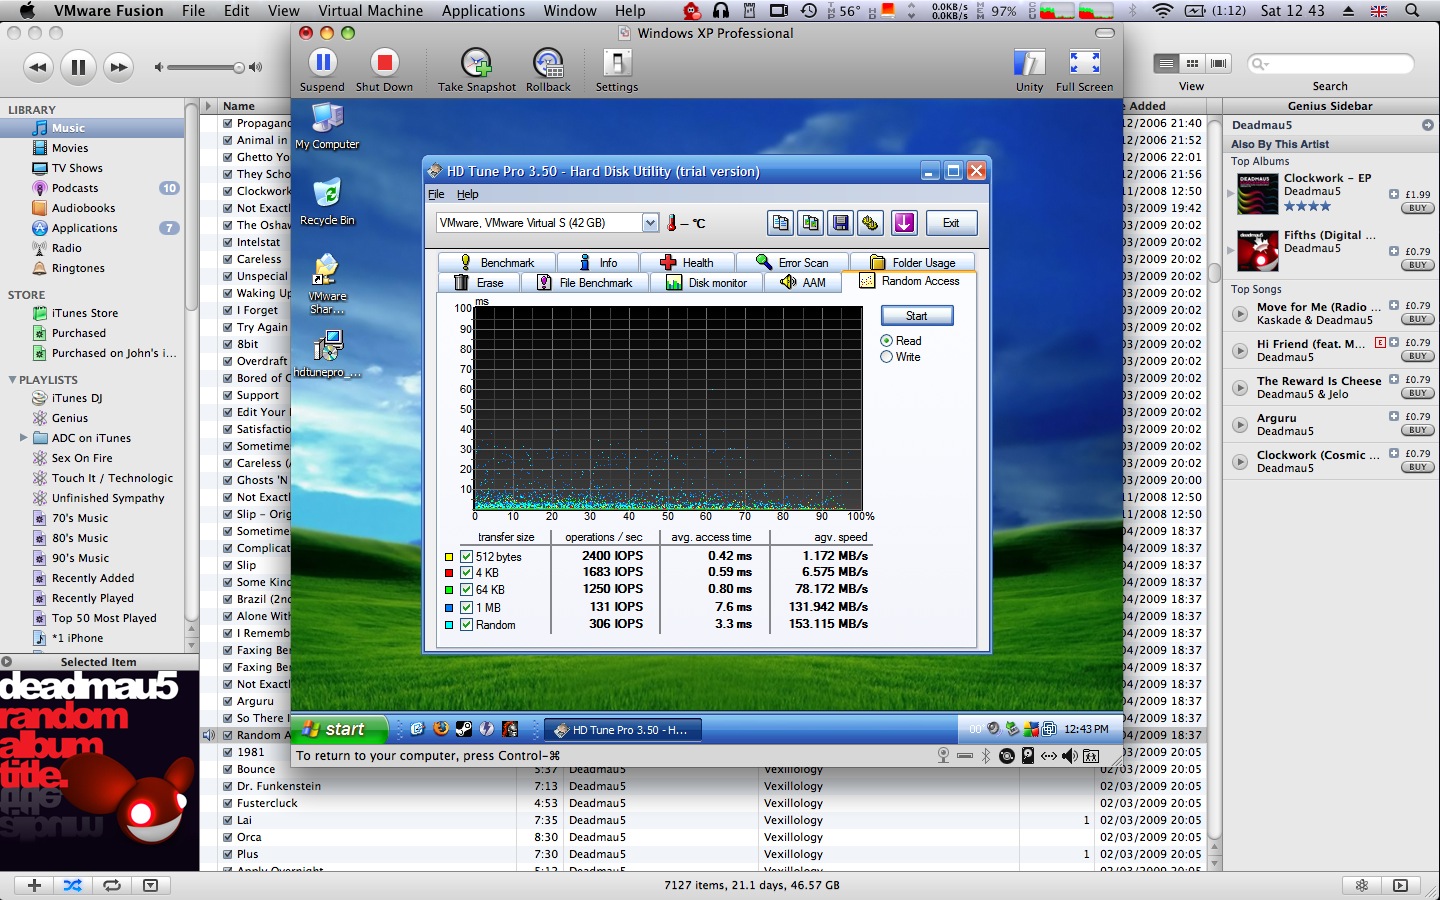Collapse the PLAYLISTS section in iTunes sidebar
The width and height of the screenshot is (1440, 900).
coord(12,380)
